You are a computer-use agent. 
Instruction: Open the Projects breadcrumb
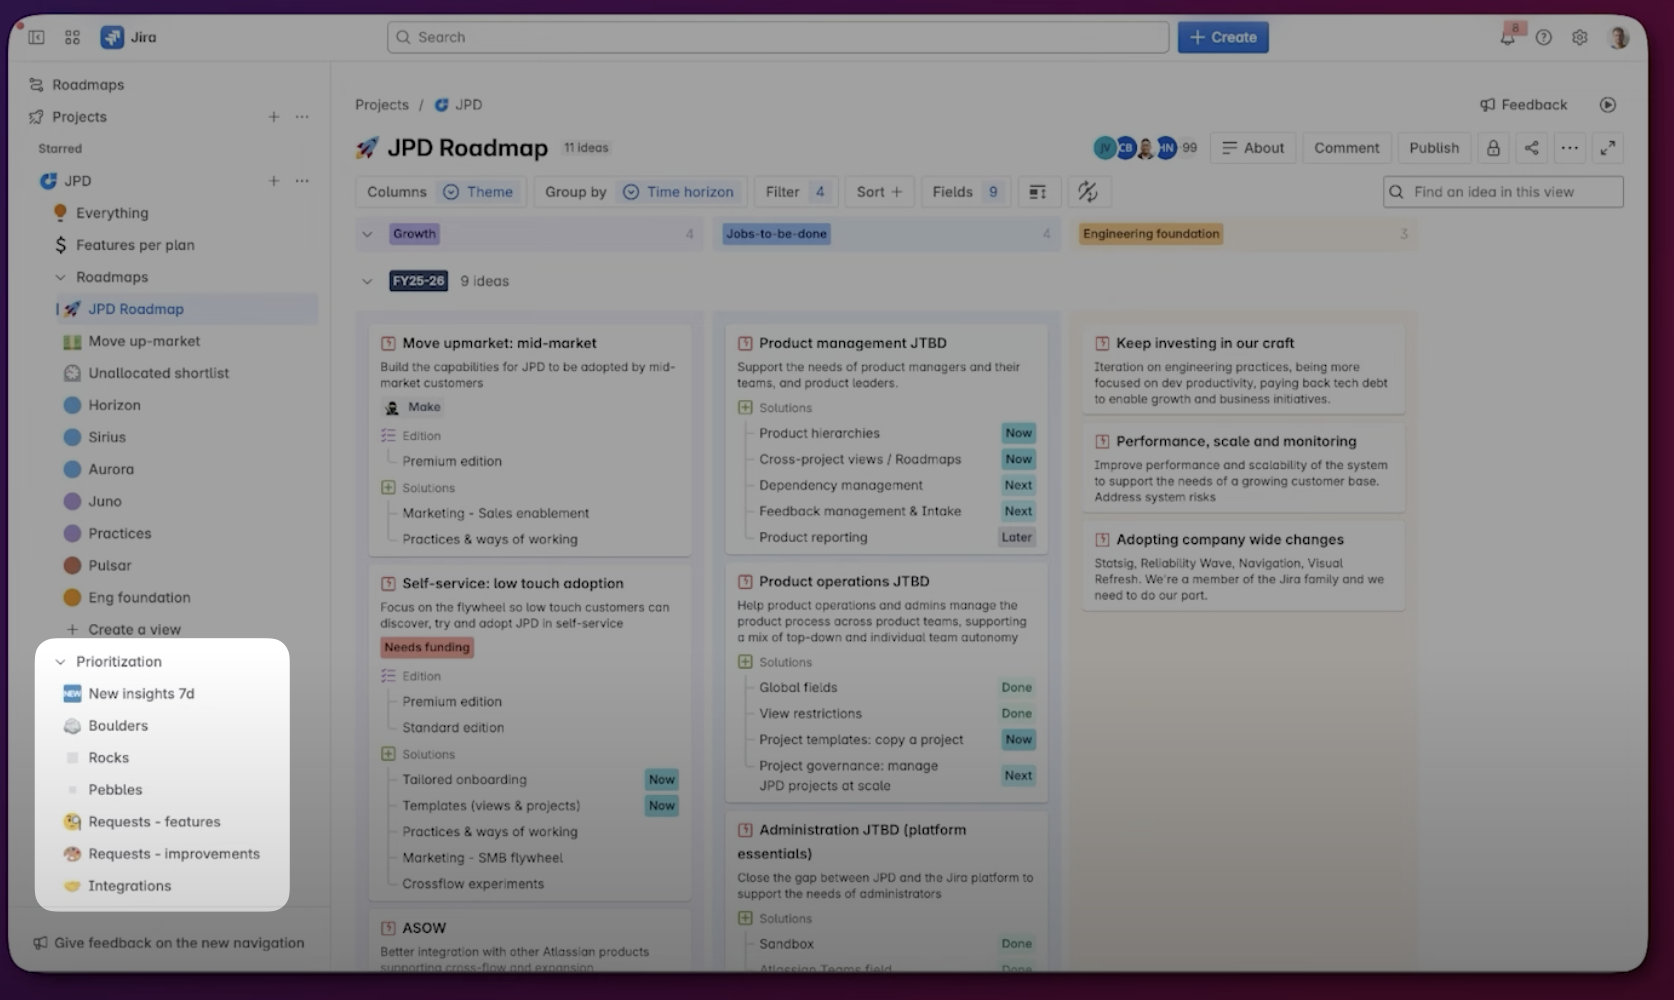point(382,104)
